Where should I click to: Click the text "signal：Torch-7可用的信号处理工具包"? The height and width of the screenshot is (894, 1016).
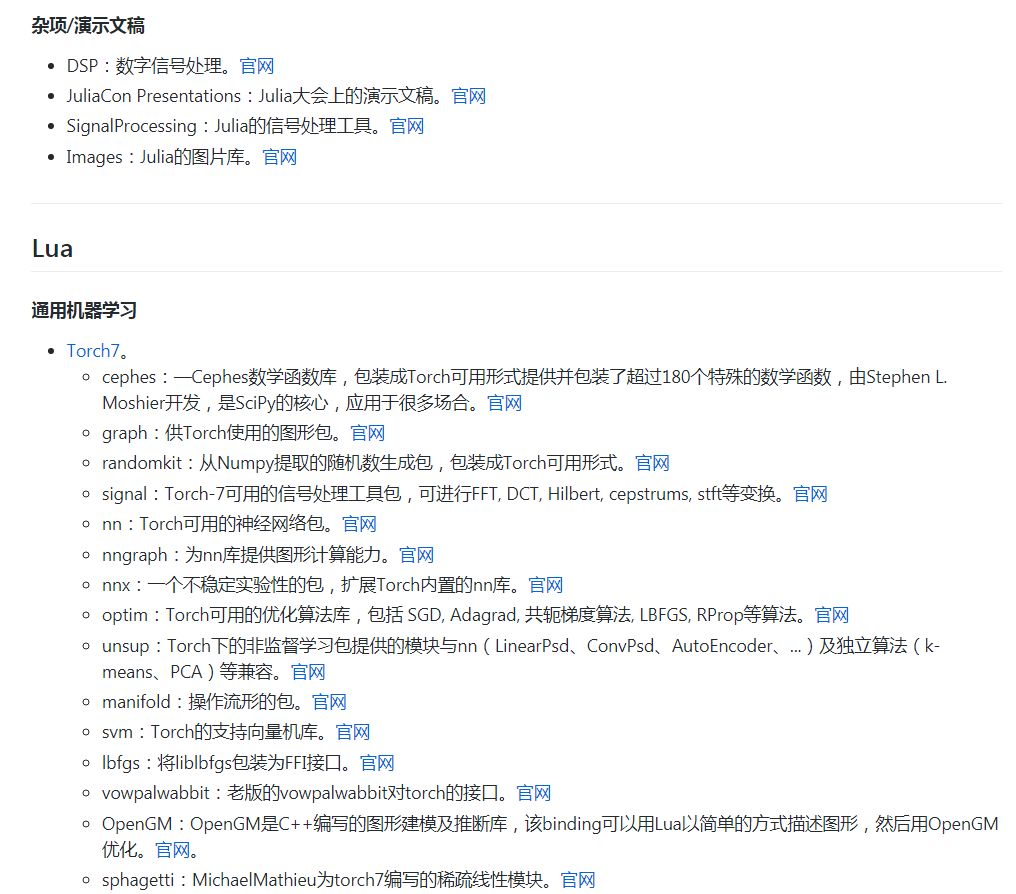[x=252, y=494]
